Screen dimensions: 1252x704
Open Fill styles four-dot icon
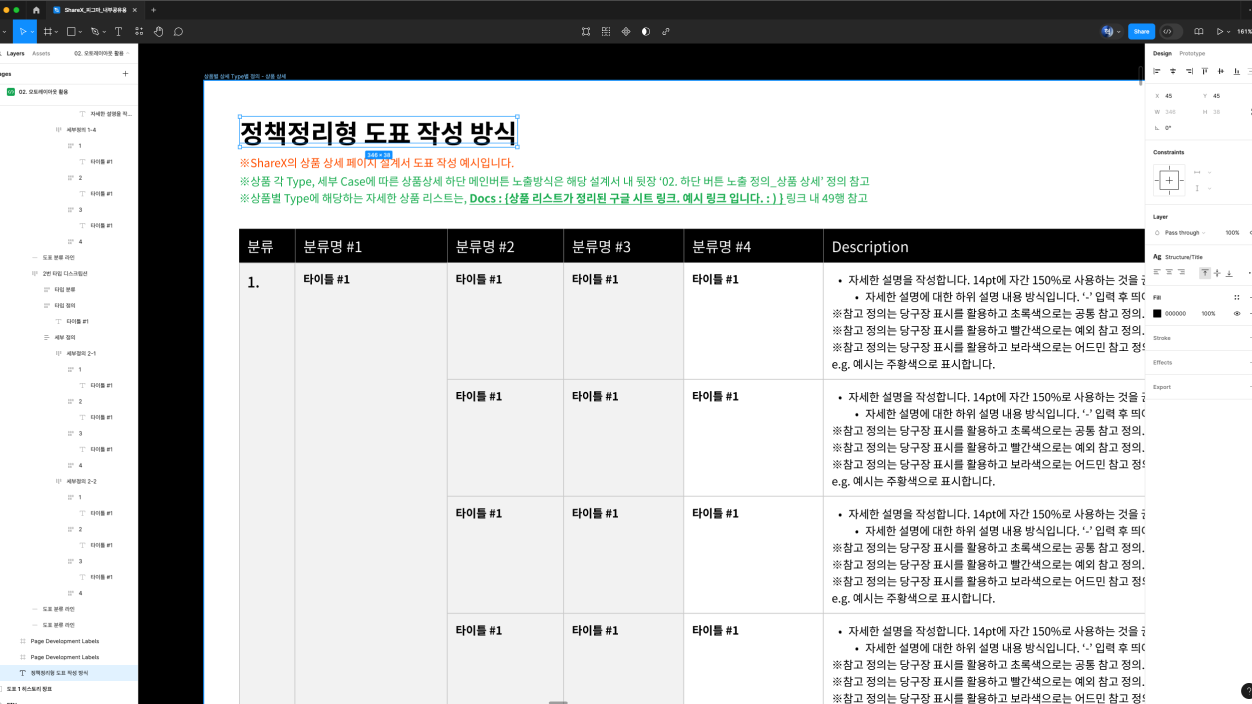1237,297
